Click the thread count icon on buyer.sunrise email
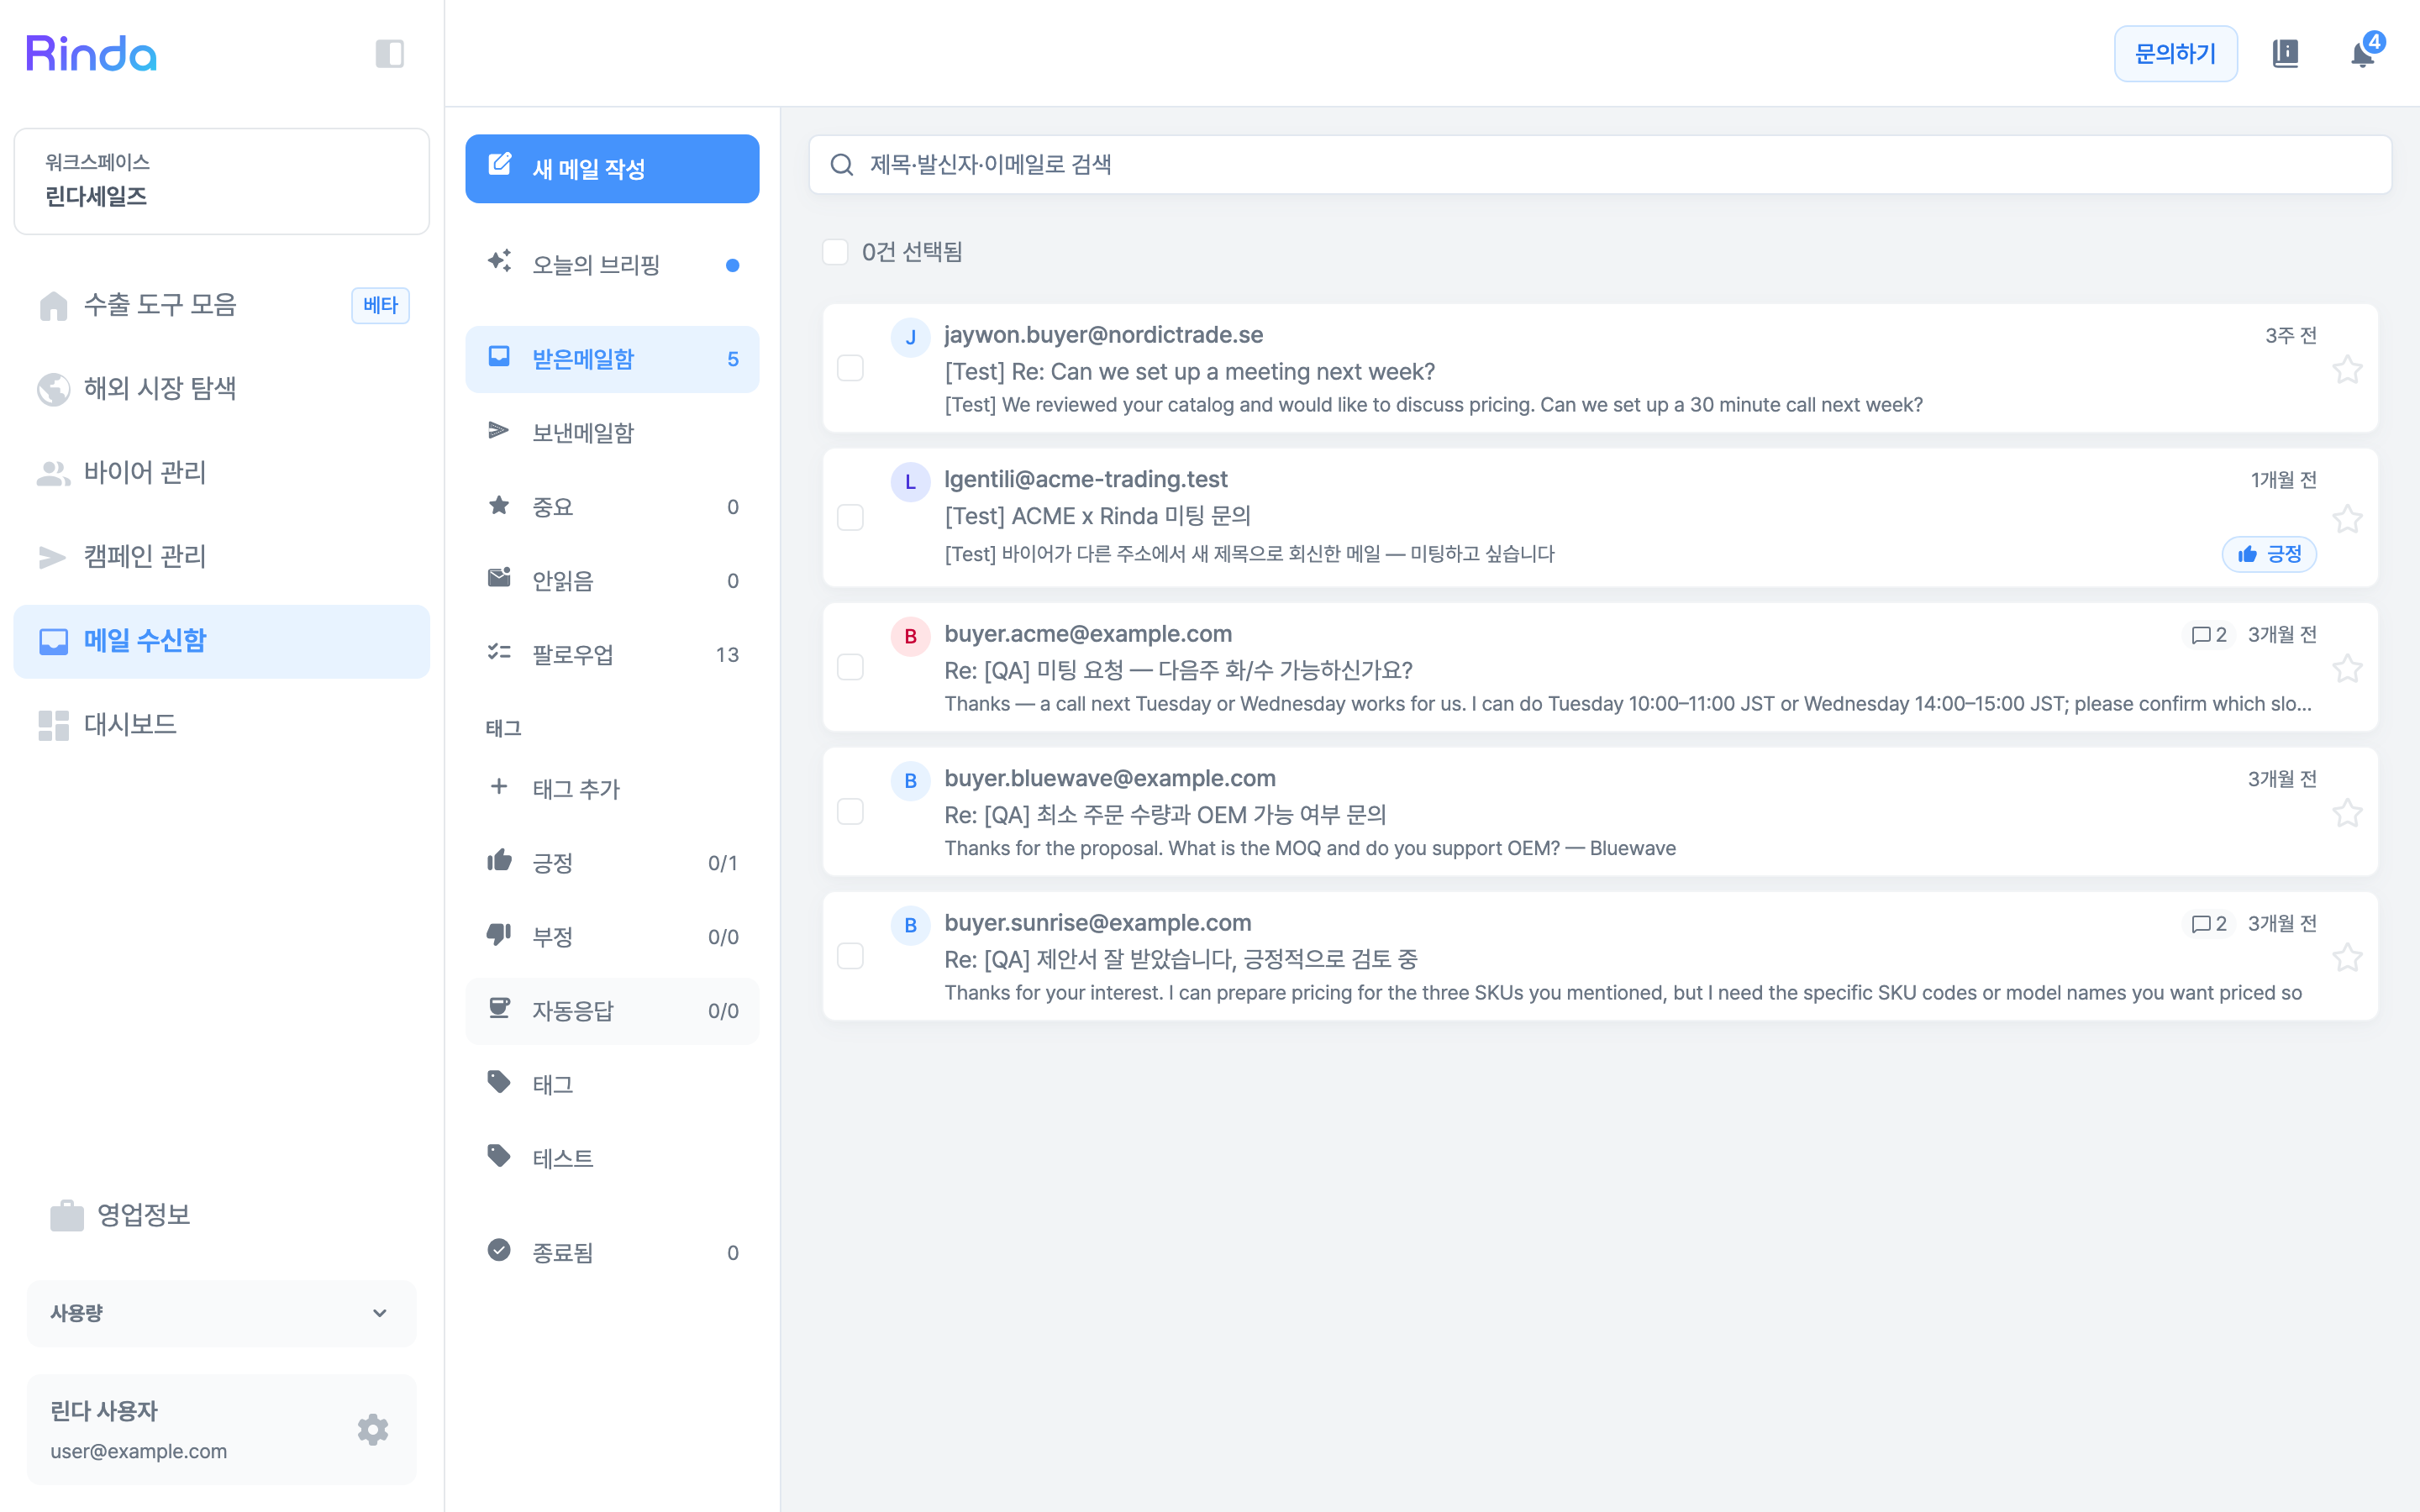The image size is (2420, 1512). 2209,924
